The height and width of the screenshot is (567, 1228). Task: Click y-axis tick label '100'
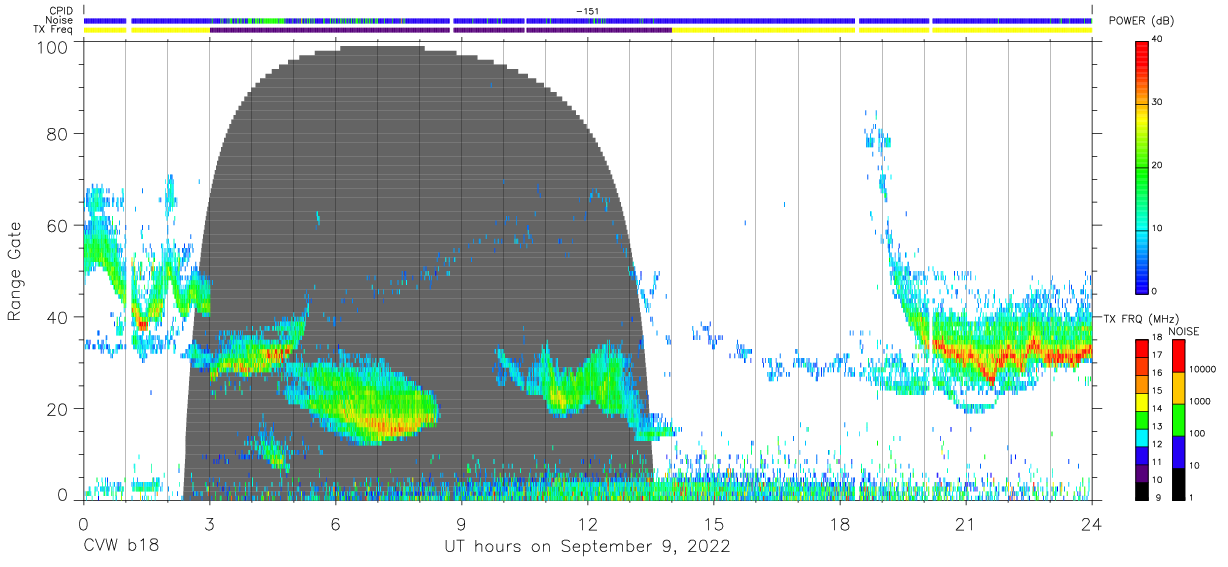(x=51, y=46)
